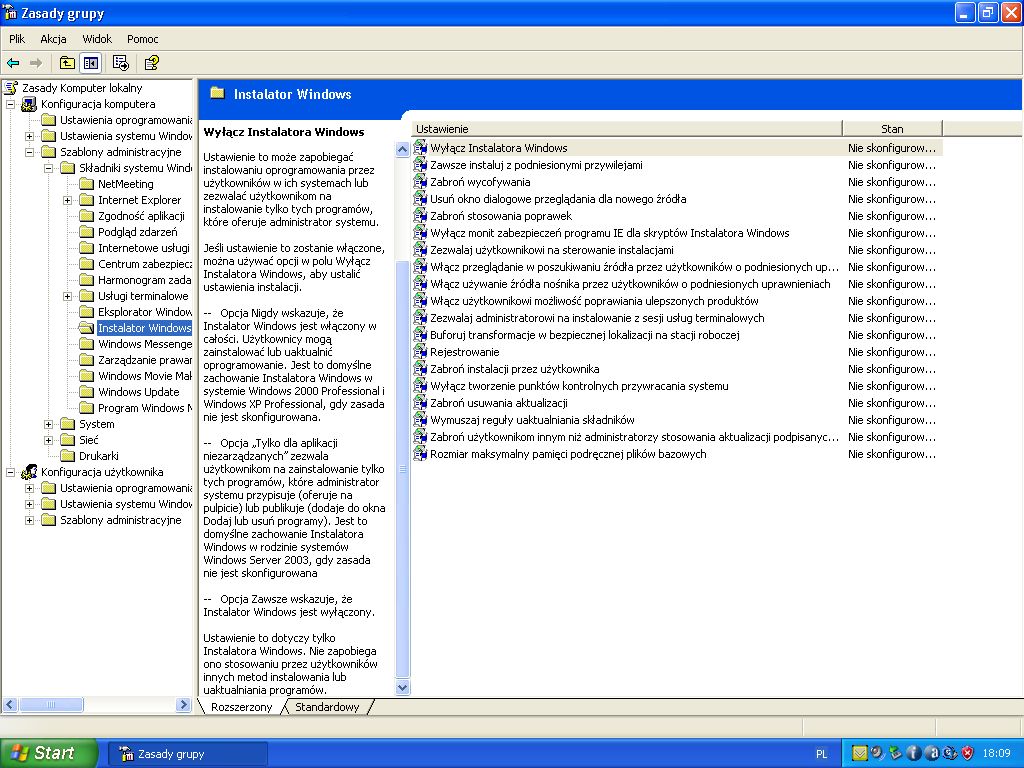Click the Zasady Komputer lokalny root icon
1024x768 pixels.
[x=11, y=88]
